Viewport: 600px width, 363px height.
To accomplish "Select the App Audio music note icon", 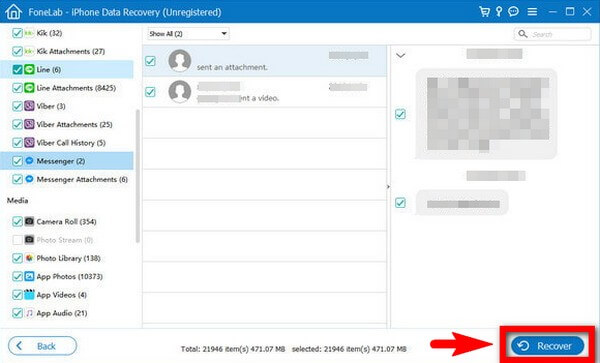I will [29, 313].
